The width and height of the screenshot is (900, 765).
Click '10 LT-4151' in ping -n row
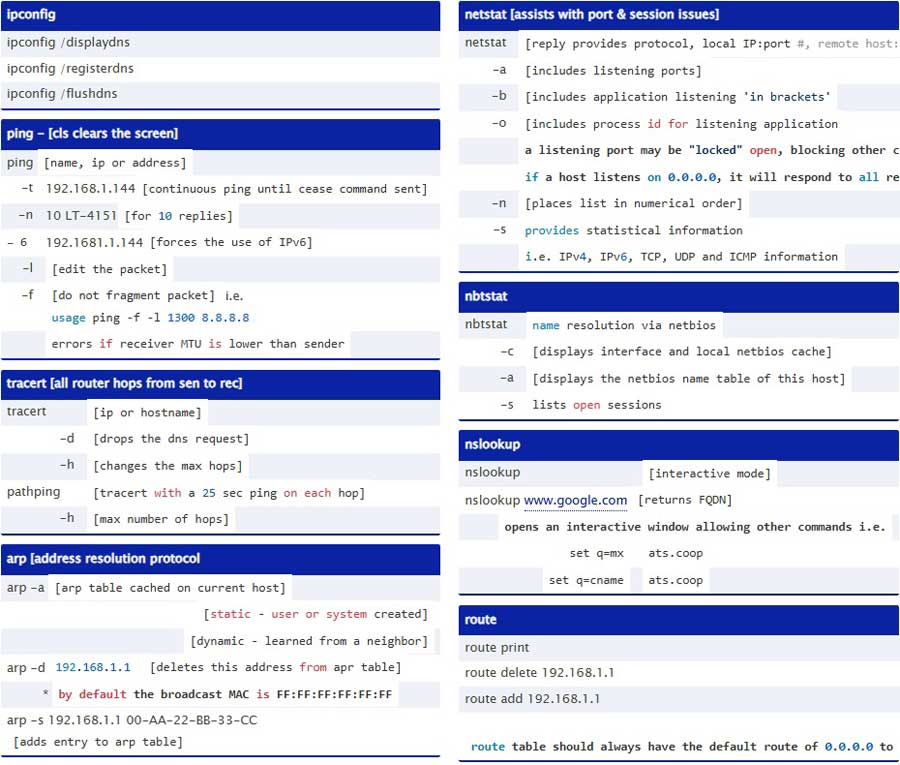tap(81, 216)
